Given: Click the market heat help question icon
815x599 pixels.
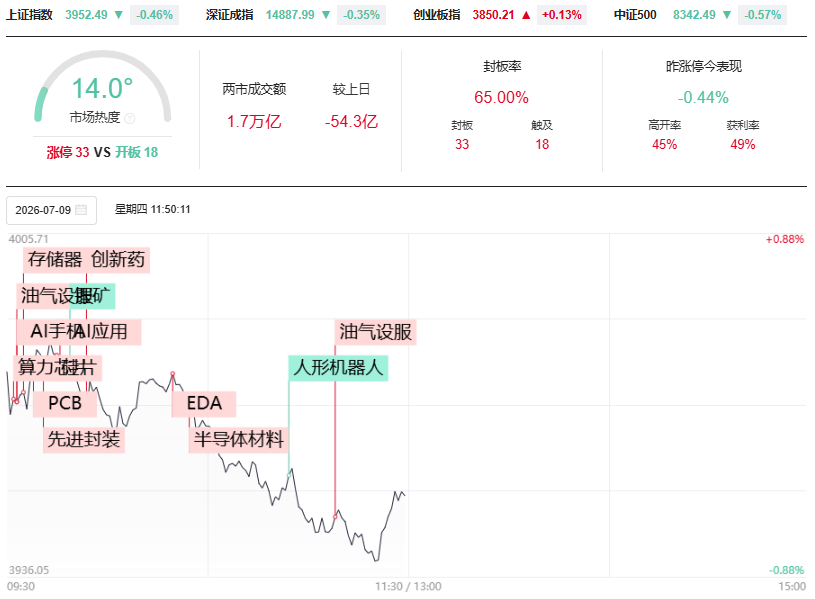Looking at the screenshot, I should point(130,119).
